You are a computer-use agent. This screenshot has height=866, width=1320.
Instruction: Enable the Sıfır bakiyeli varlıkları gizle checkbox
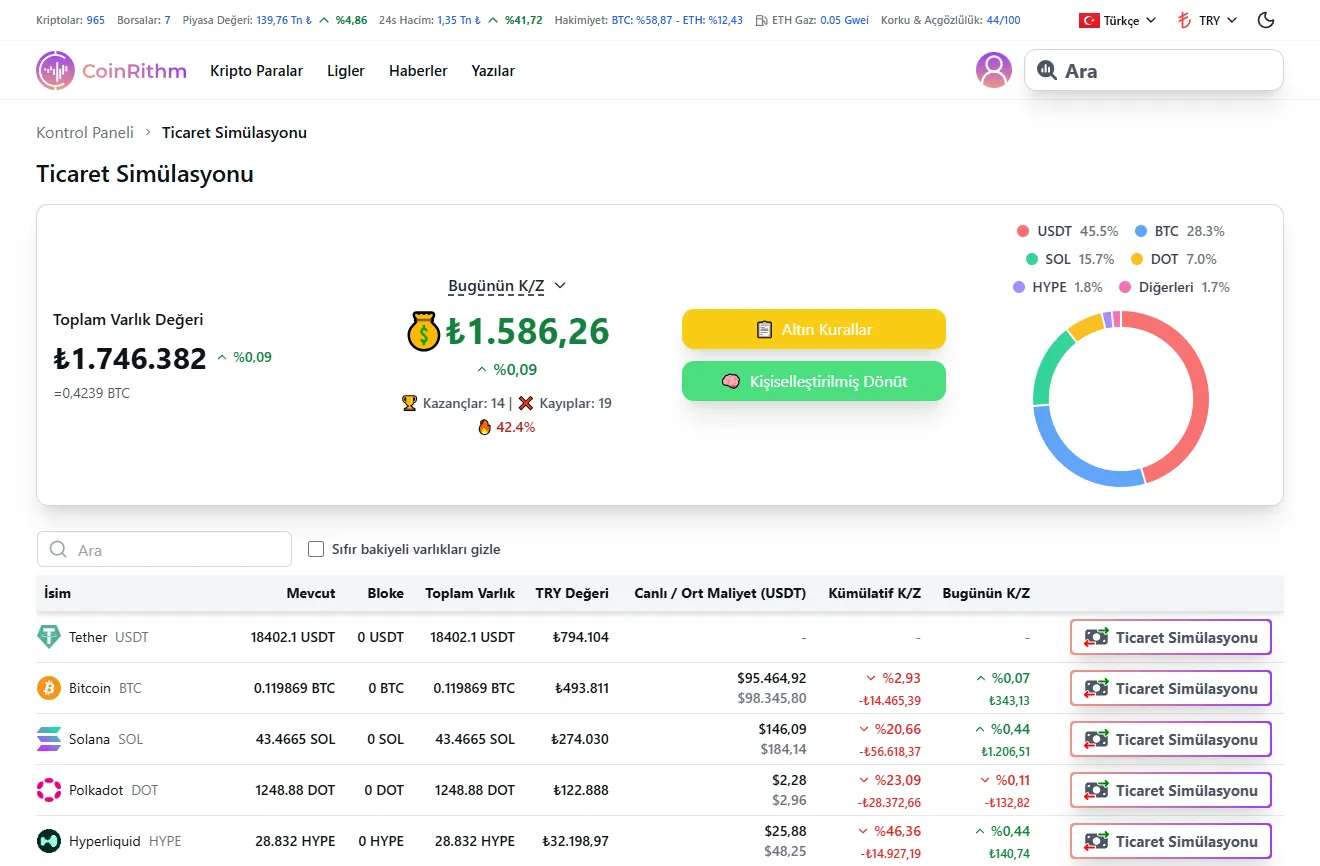pos(315,548)
